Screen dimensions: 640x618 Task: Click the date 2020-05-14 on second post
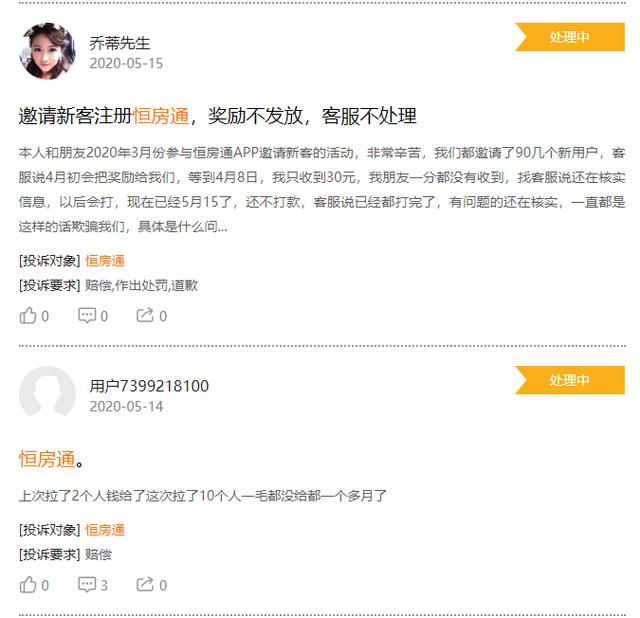point(126,406)
